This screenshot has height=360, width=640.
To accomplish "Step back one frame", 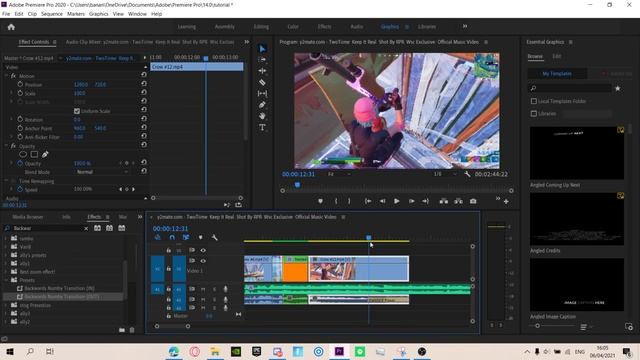I will (382, 201).
